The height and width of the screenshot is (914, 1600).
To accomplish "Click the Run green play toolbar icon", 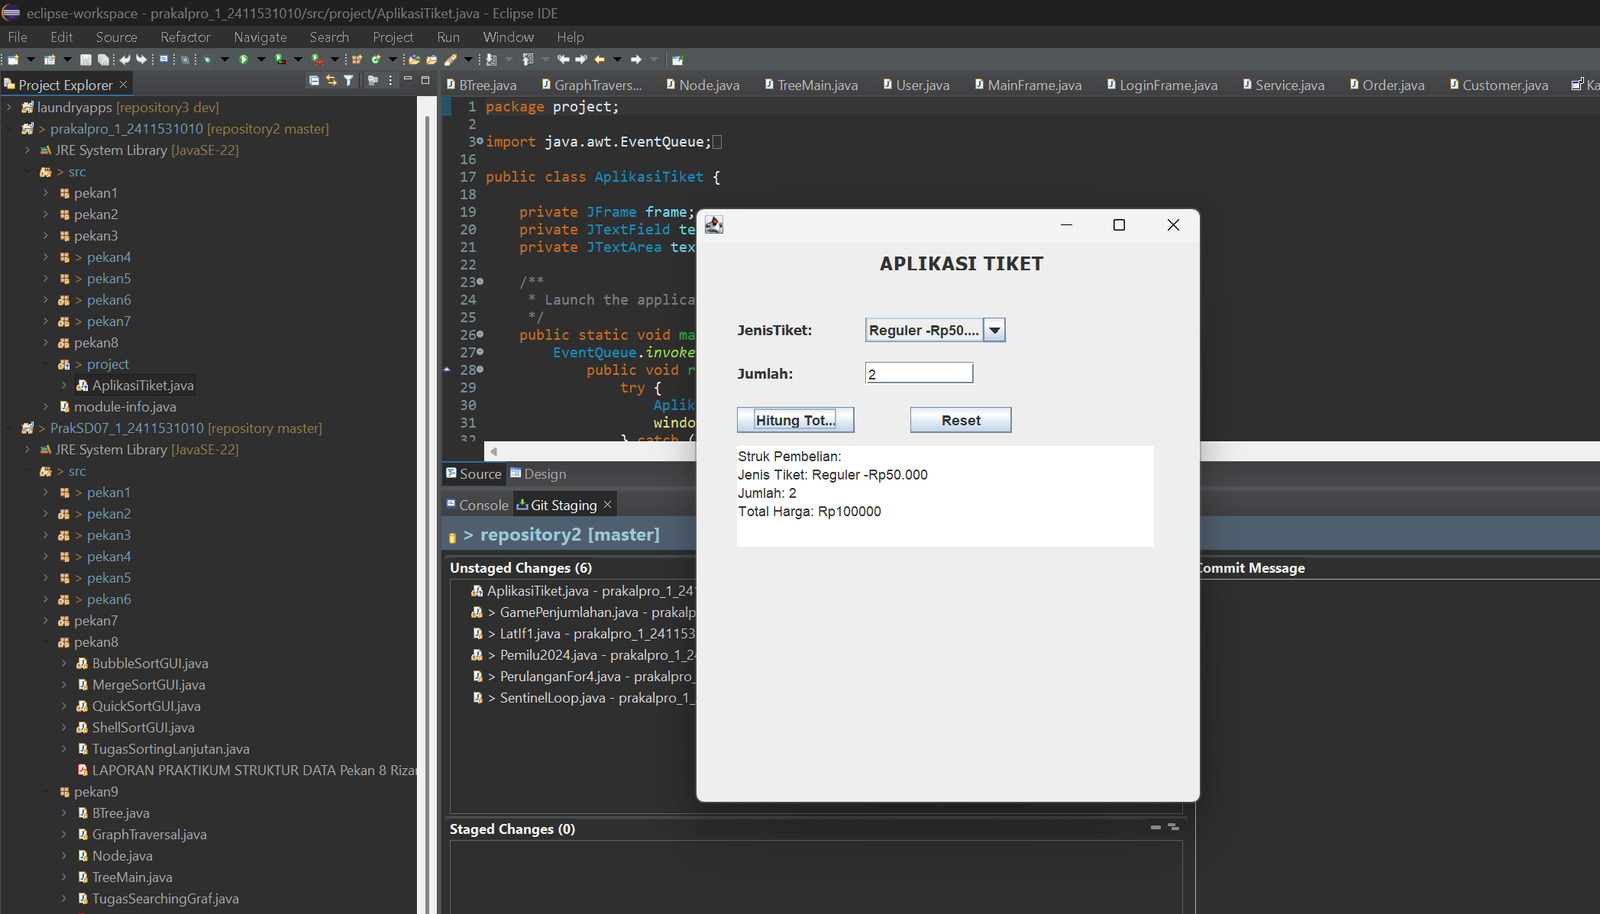I will click(x=243, y=60).
